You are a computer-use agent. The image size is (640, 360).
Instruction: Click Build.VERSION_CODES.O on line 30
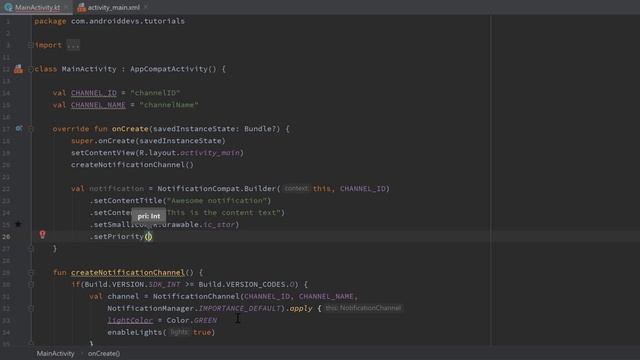point(247,284)
